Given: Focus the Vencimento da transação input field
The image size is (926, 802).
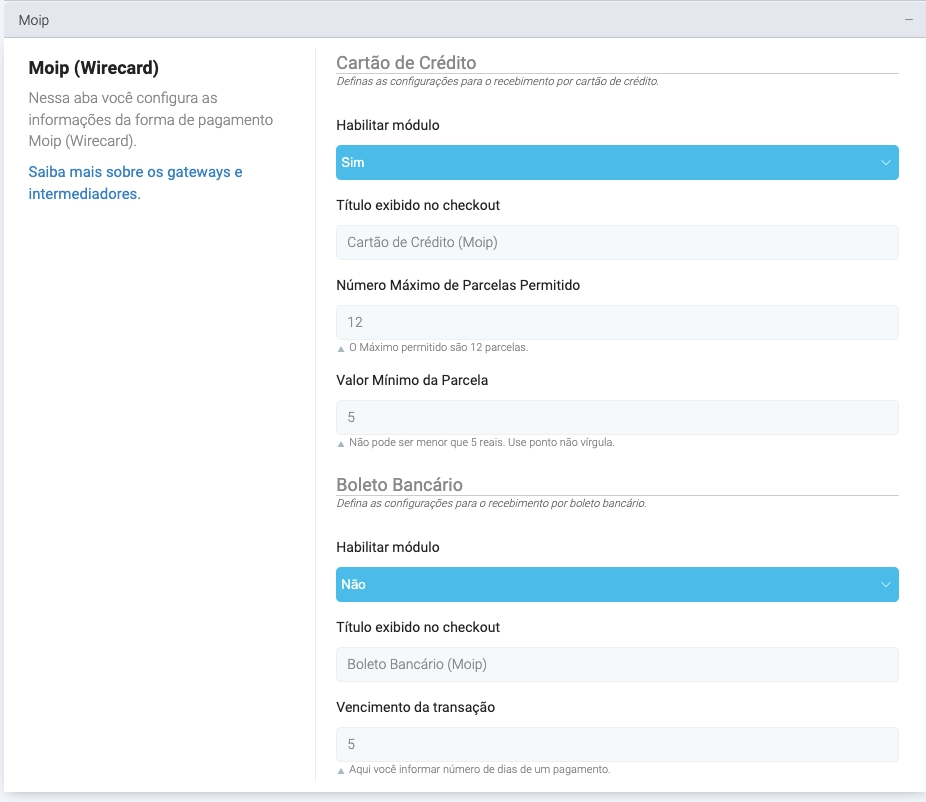Looking at the screenshot, I should click(x=617, y=745).
